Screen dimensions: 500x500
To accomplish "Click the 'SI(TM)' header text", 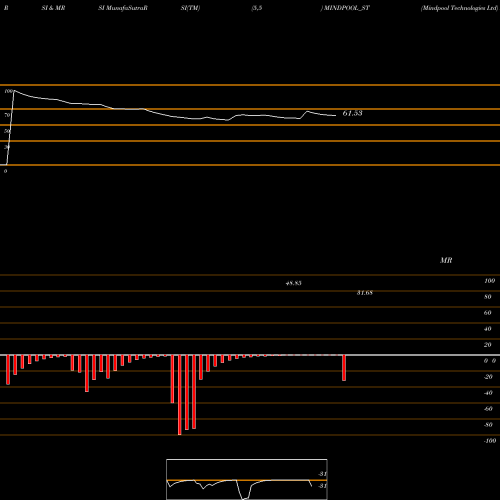I will coord(190,8).
